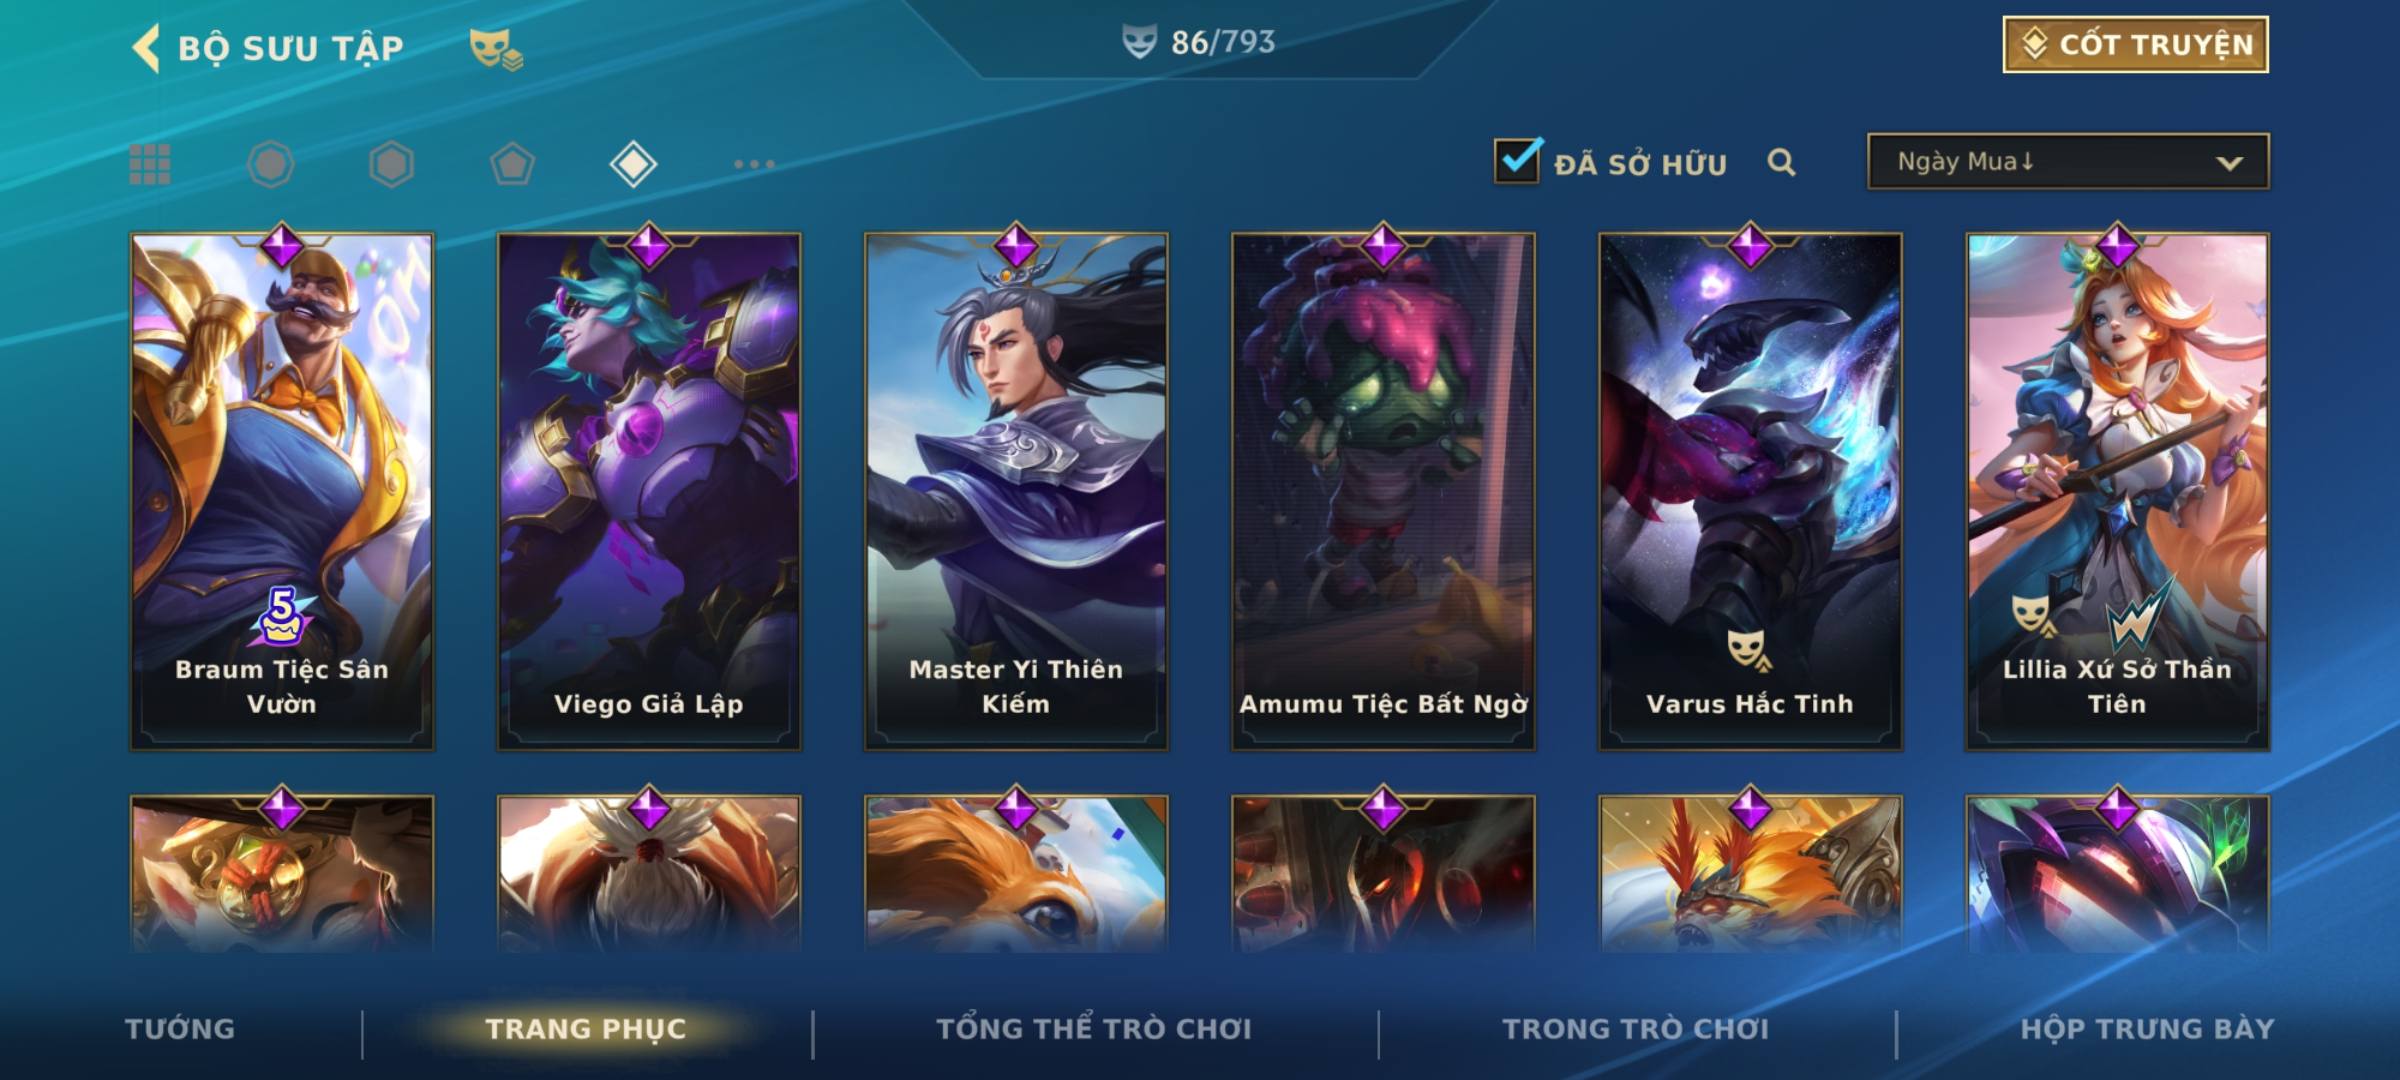Uncheck the Đã Sở Hữu checkbox

pyautogui.click(x=1517, y=161)
